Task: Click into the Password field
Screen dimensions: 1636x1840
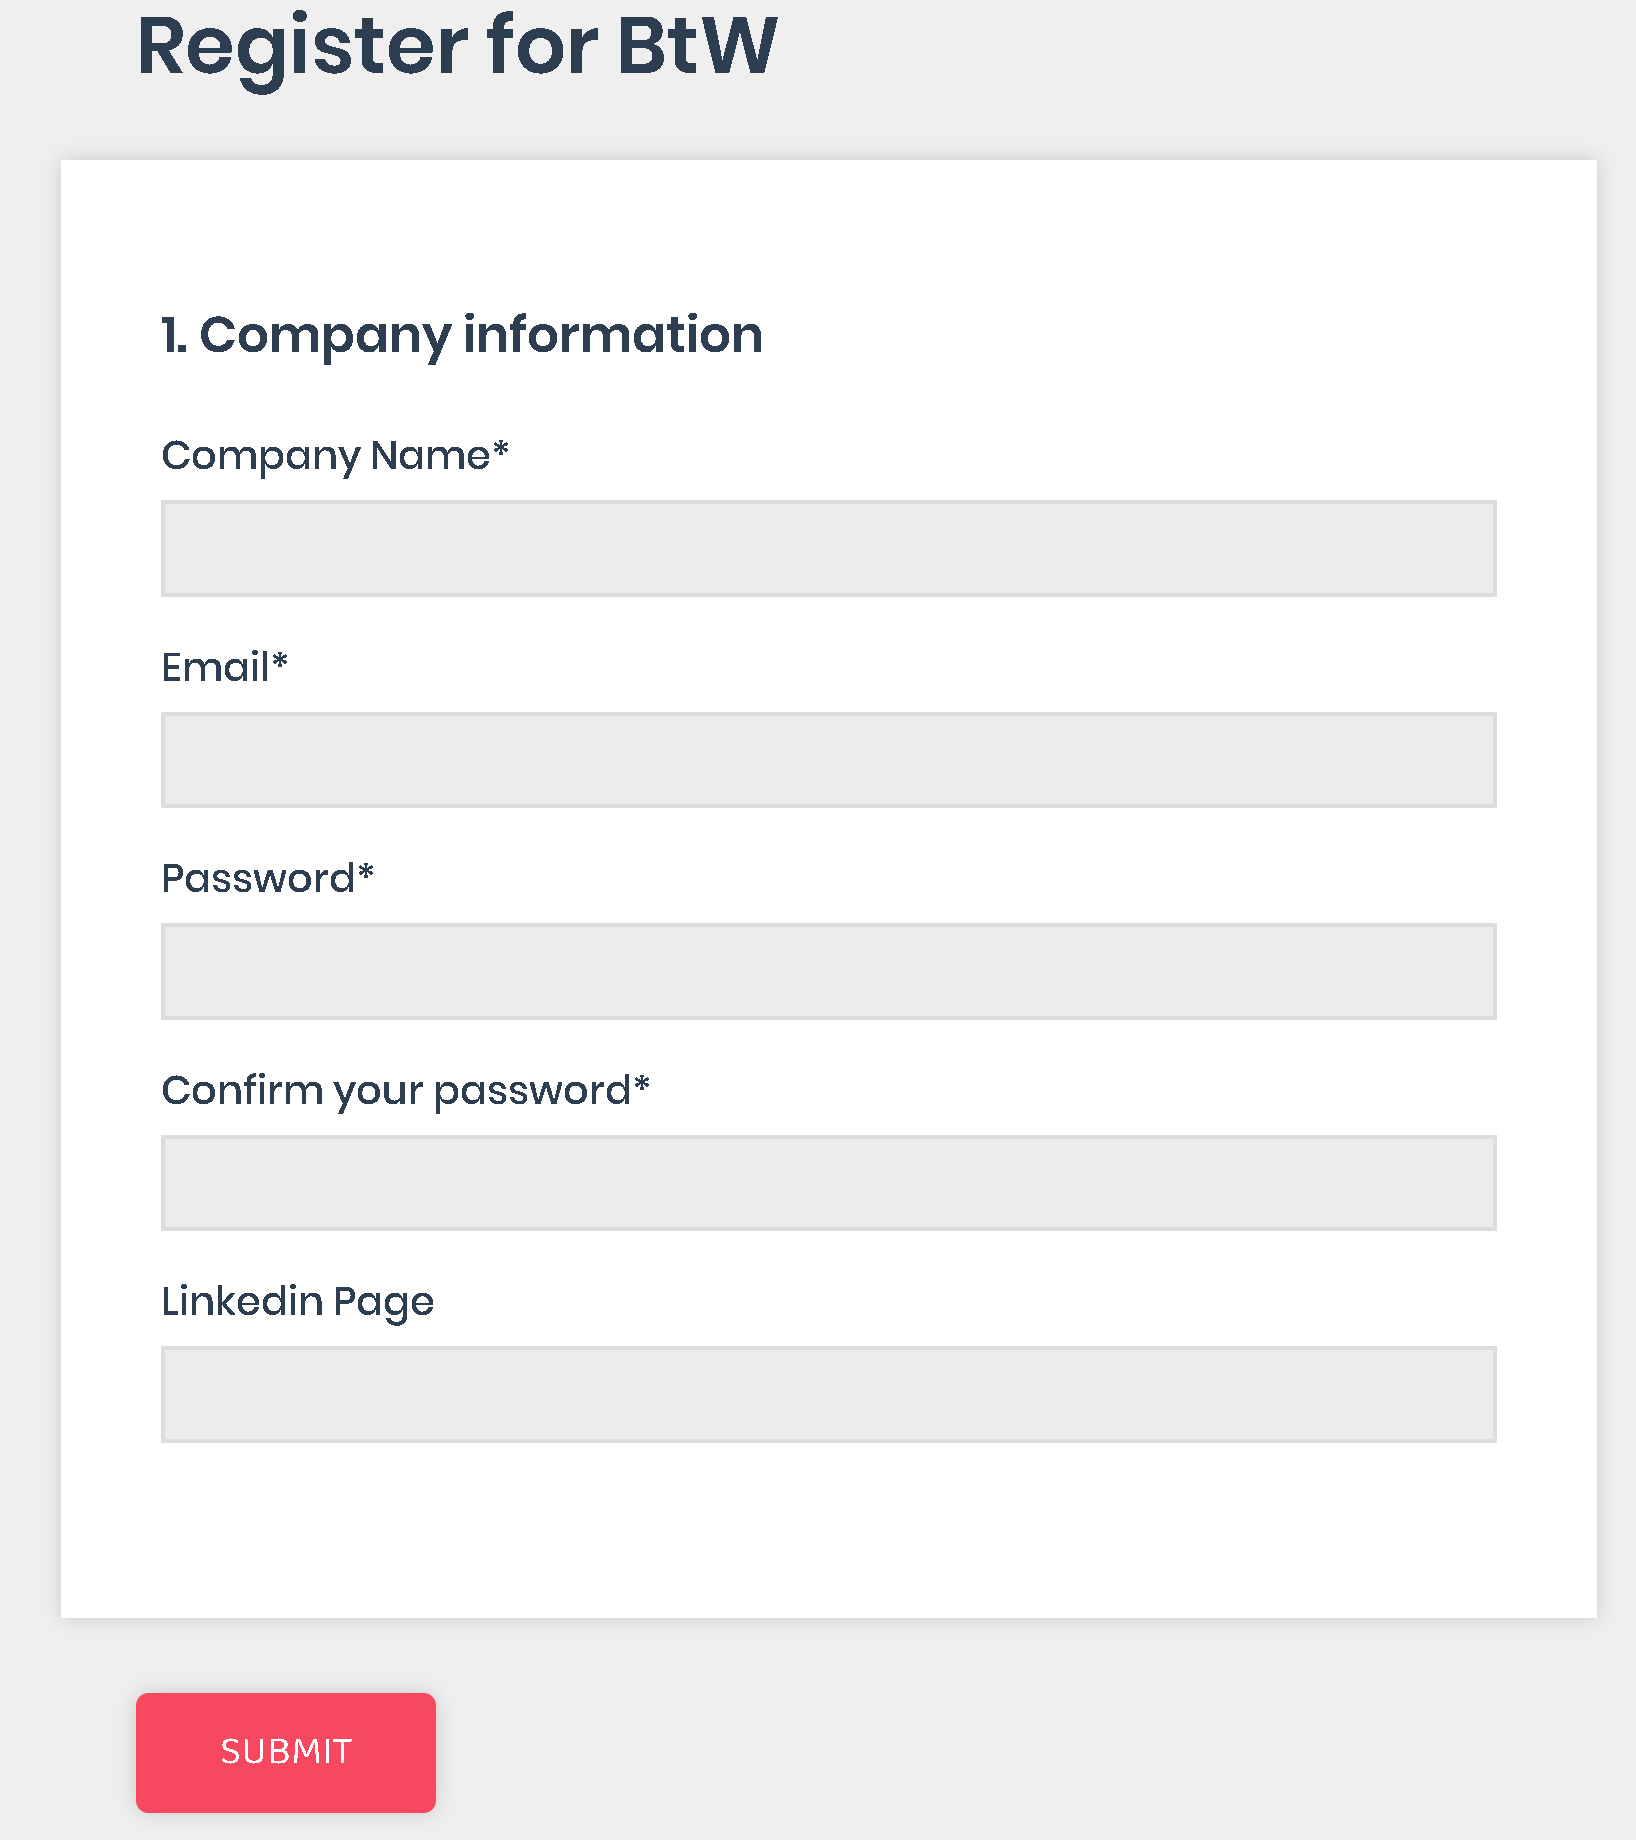Action: 828,971
